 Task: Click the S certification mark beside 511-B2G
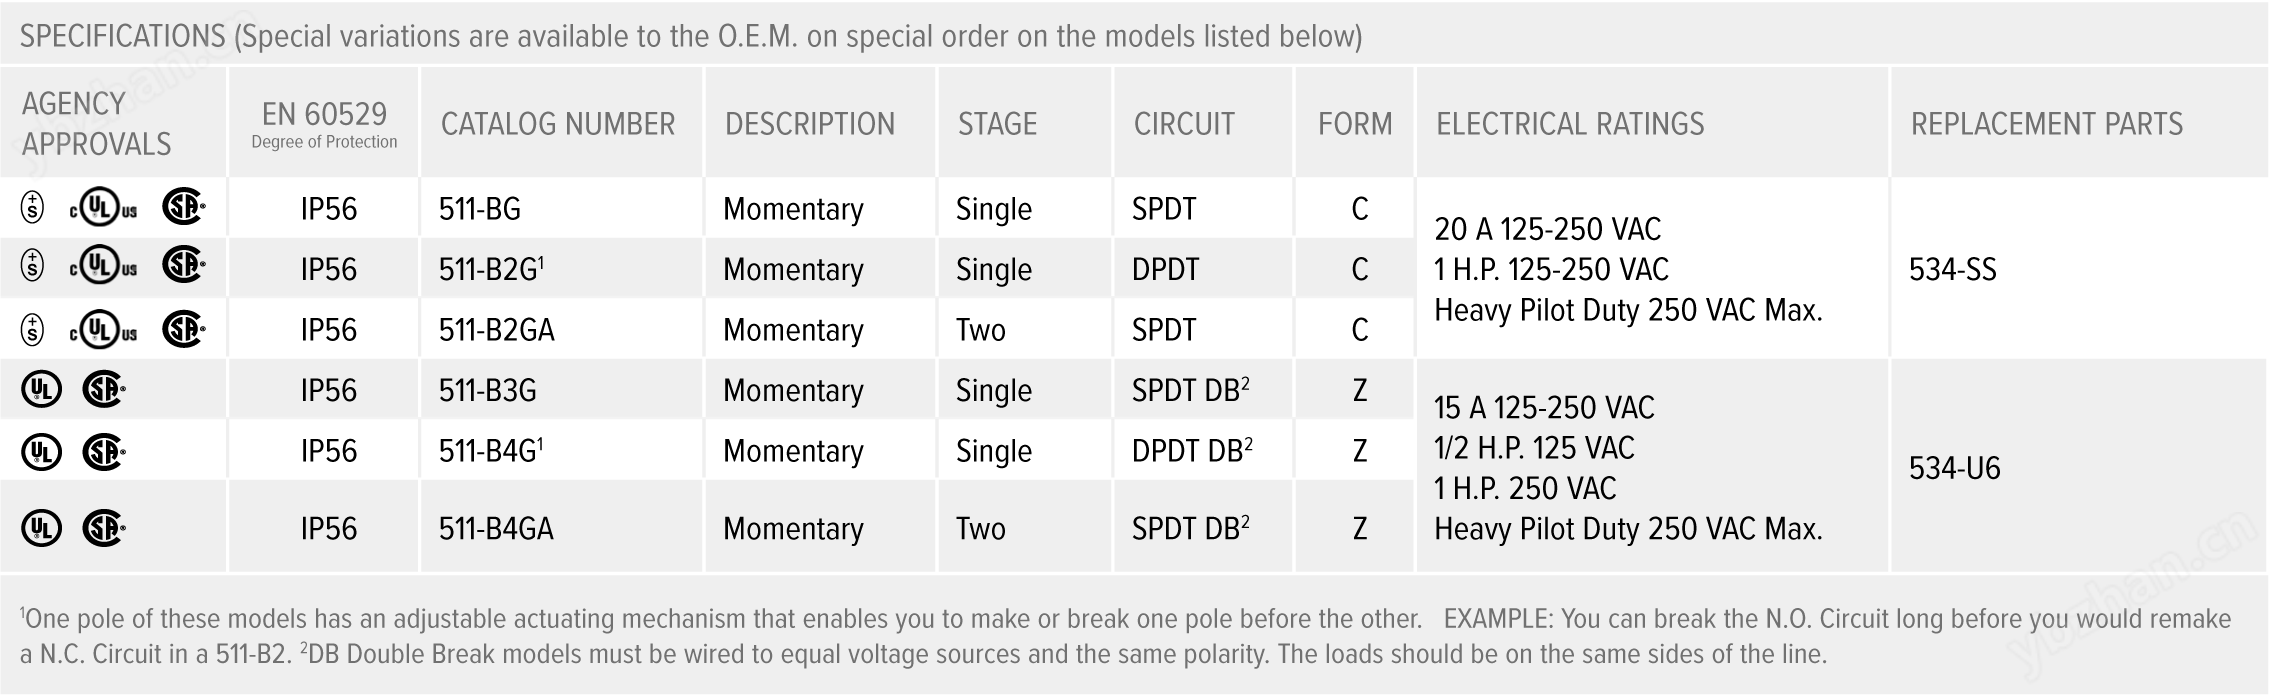click(33, 268)
